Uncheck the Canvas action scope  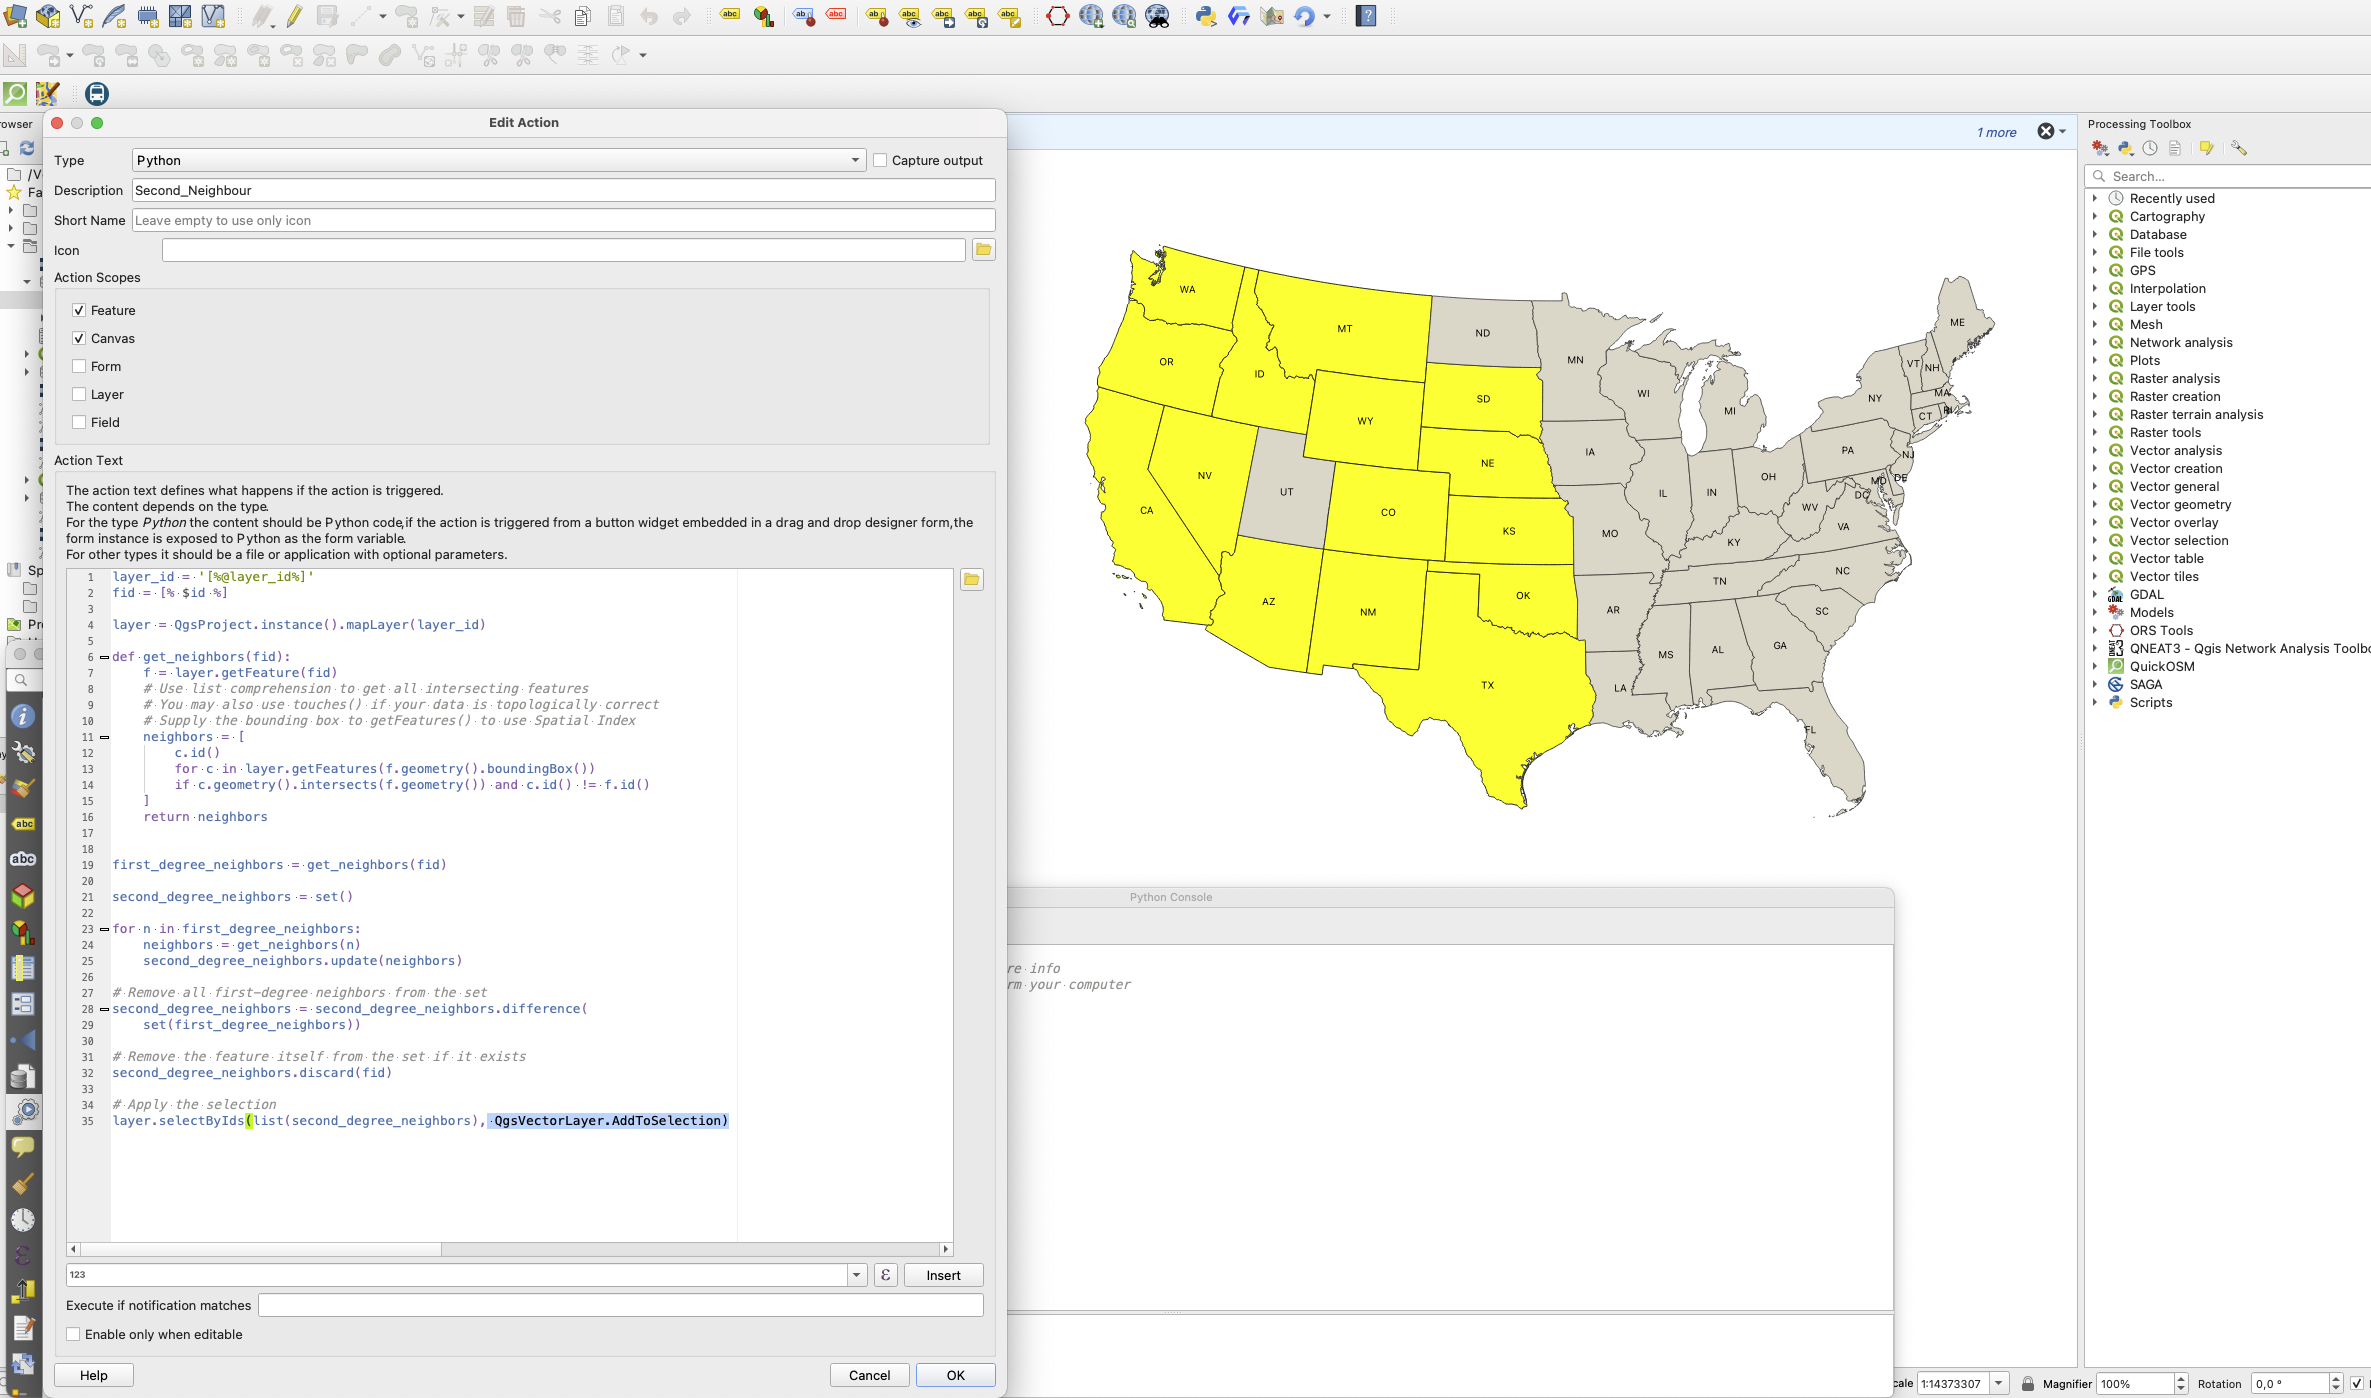79,339
